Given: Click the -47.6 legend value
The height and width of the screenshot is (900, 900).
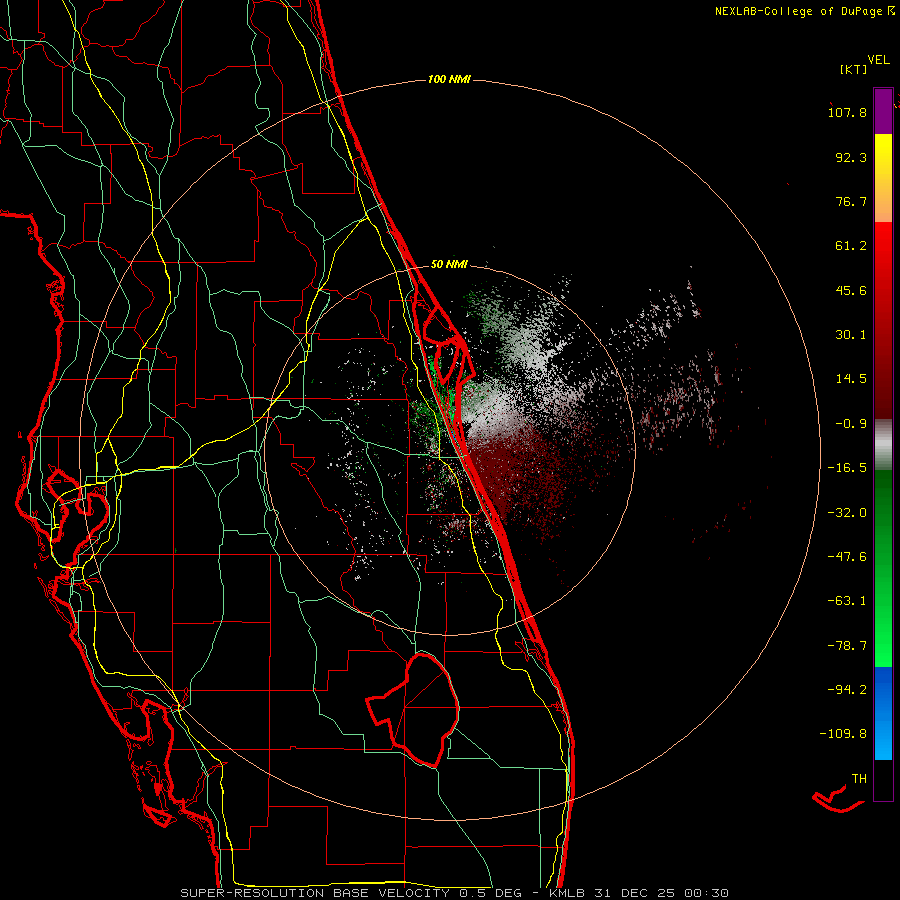Looking at the screenshot, I should [847, 557].
